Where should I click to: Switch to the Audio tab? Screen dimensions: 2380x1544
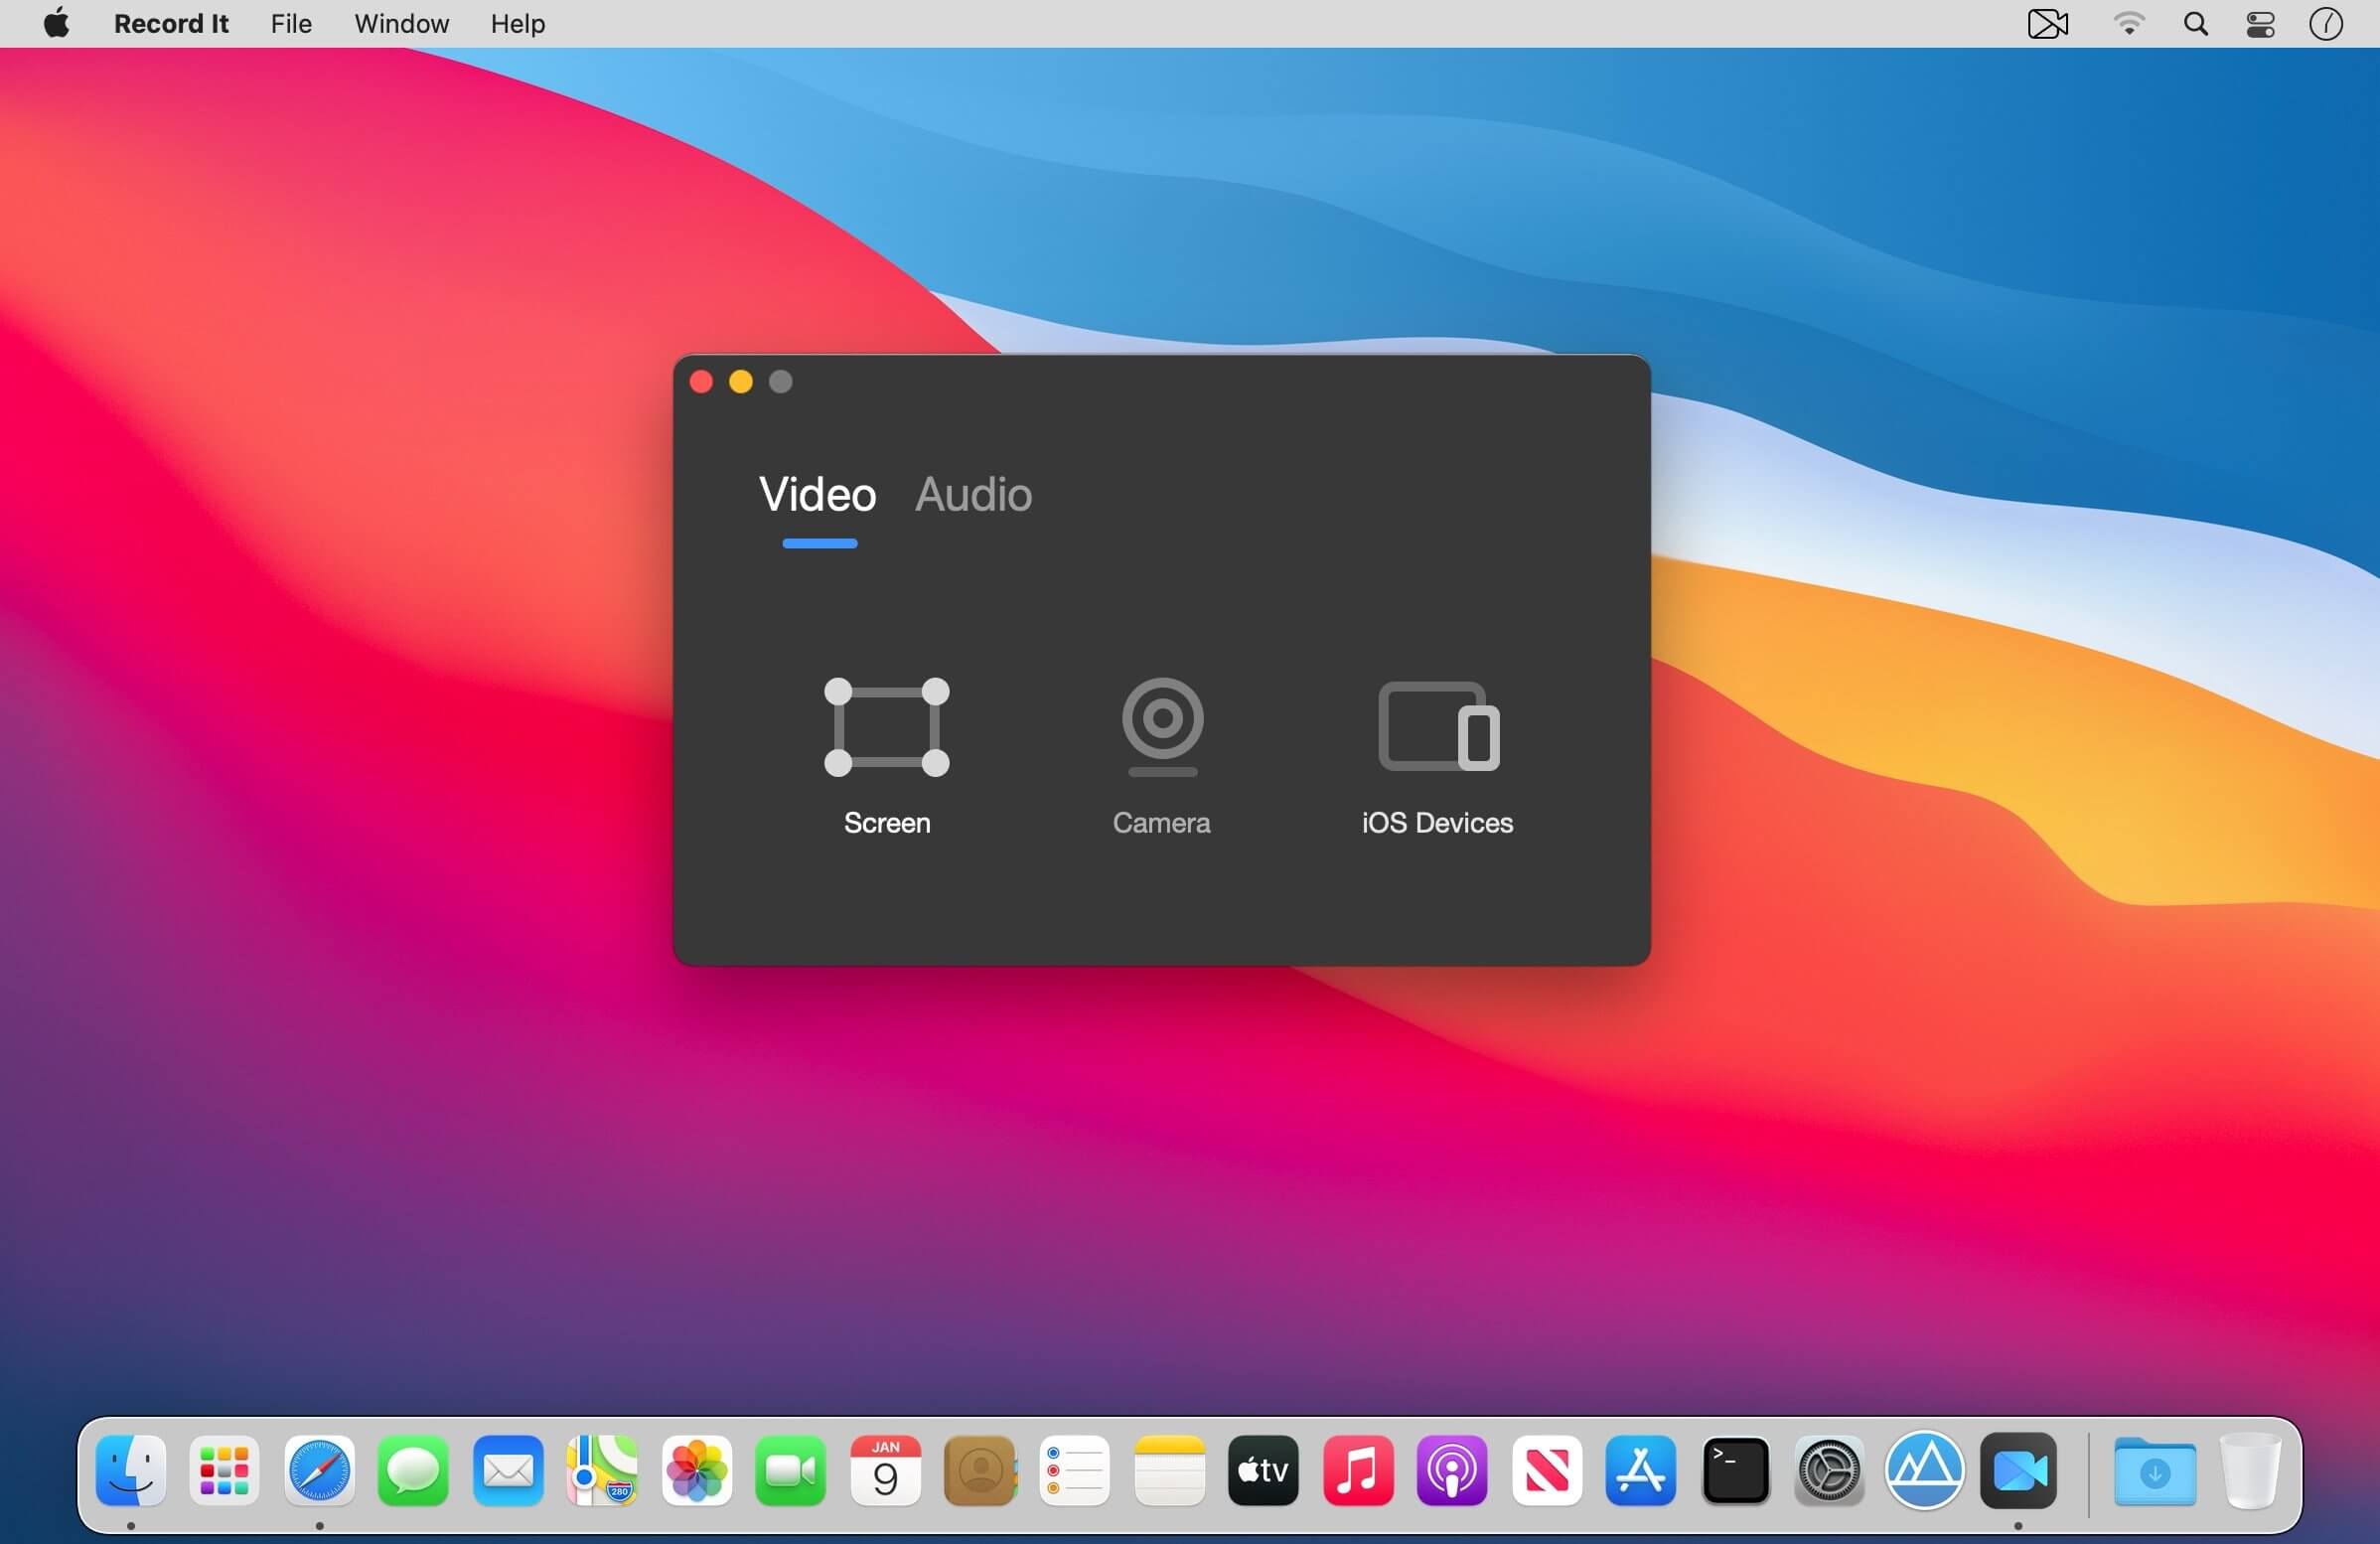[x=973, y=494]
